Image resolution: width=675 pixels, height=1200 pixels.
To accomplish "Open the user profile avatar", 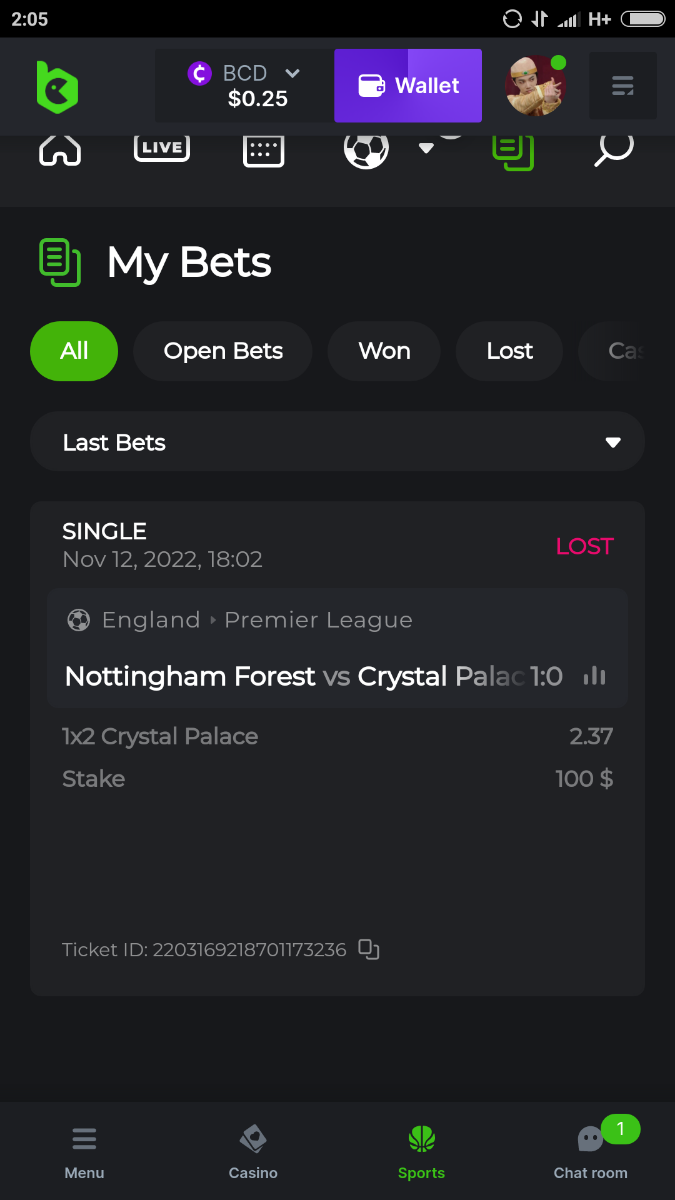I will click(x=536, y=86).
